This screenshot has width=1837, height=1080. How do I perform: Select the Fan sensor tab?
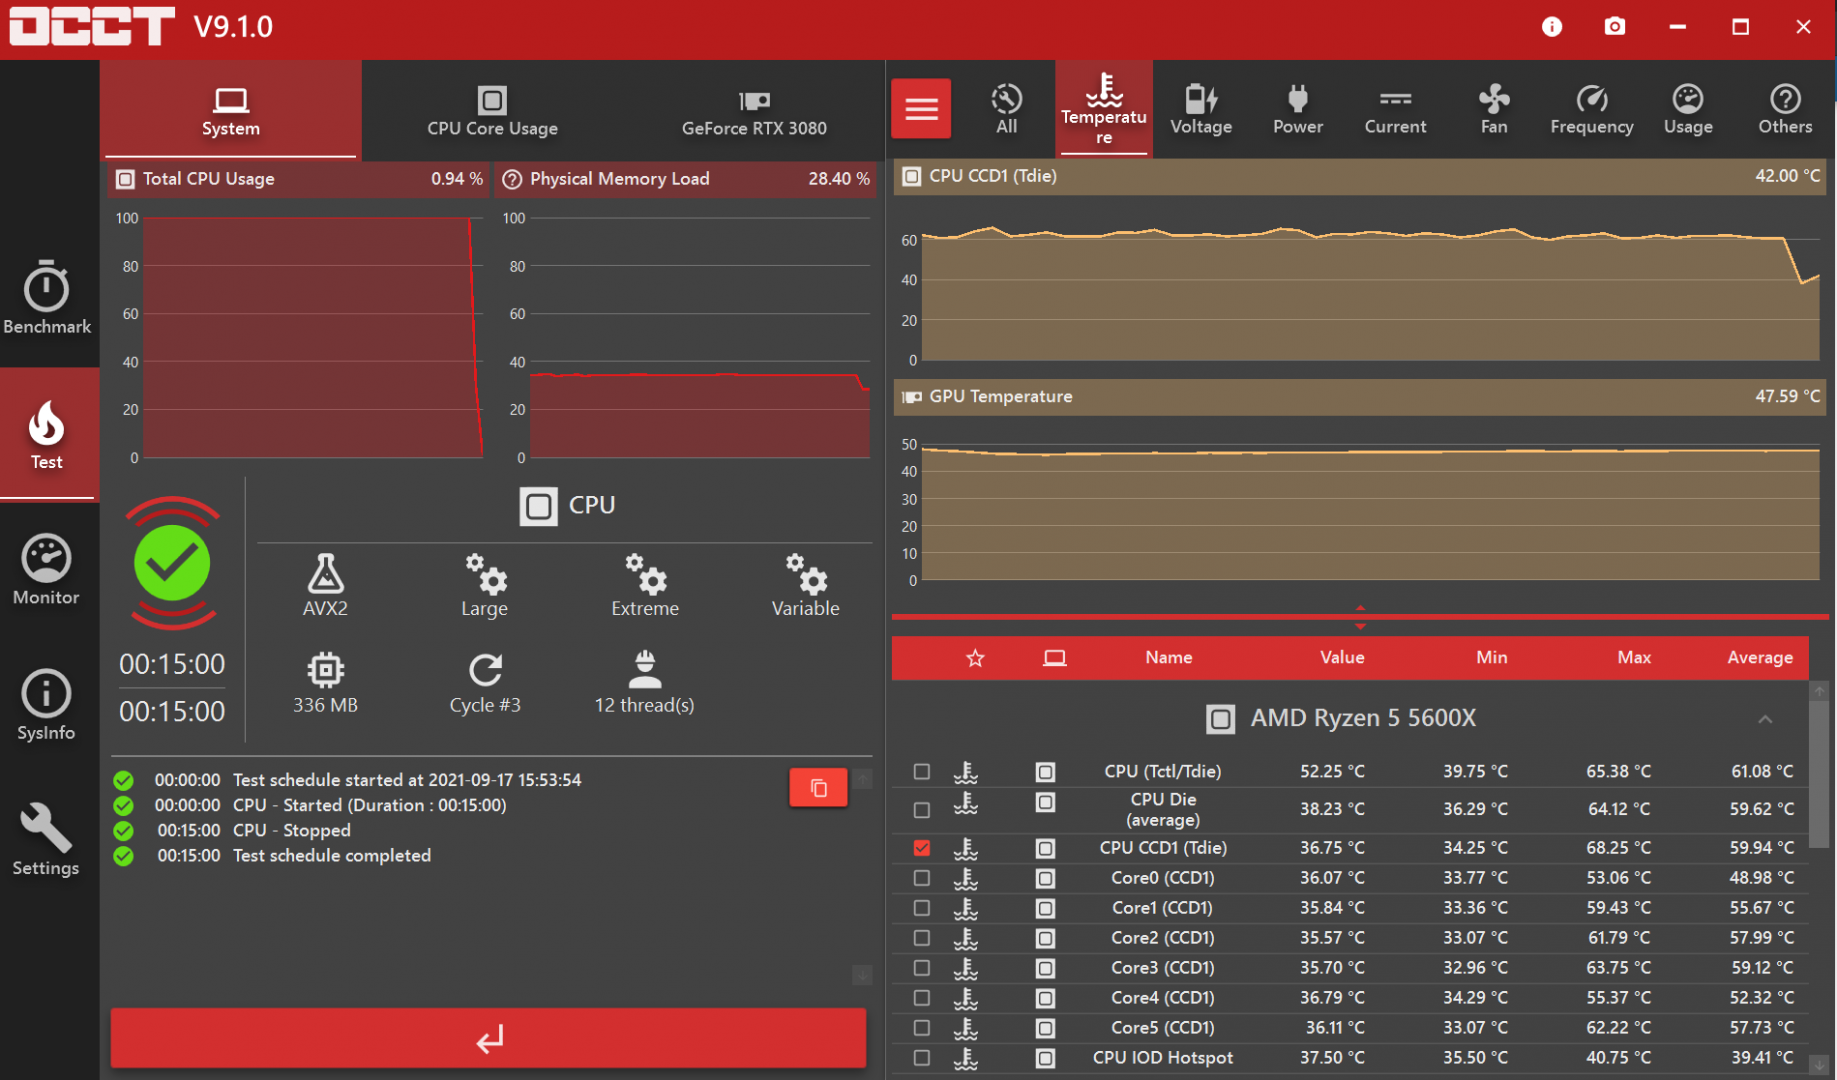point(1494,109)
